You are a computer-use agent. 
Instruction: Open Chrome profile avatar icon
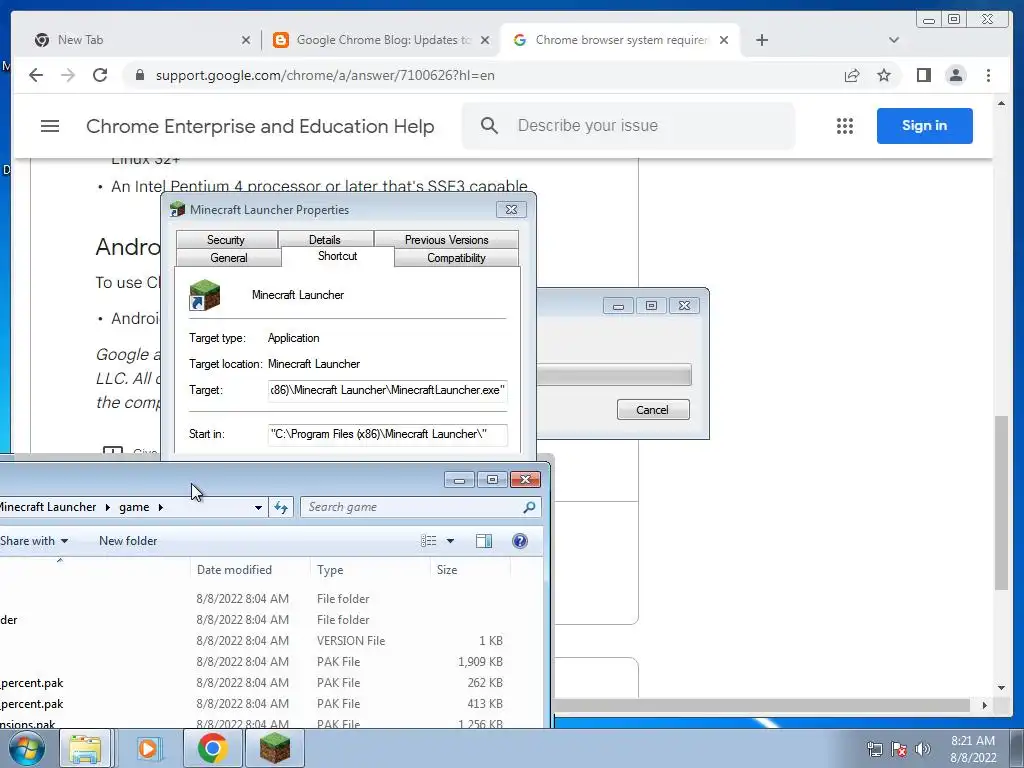point(955,75)
